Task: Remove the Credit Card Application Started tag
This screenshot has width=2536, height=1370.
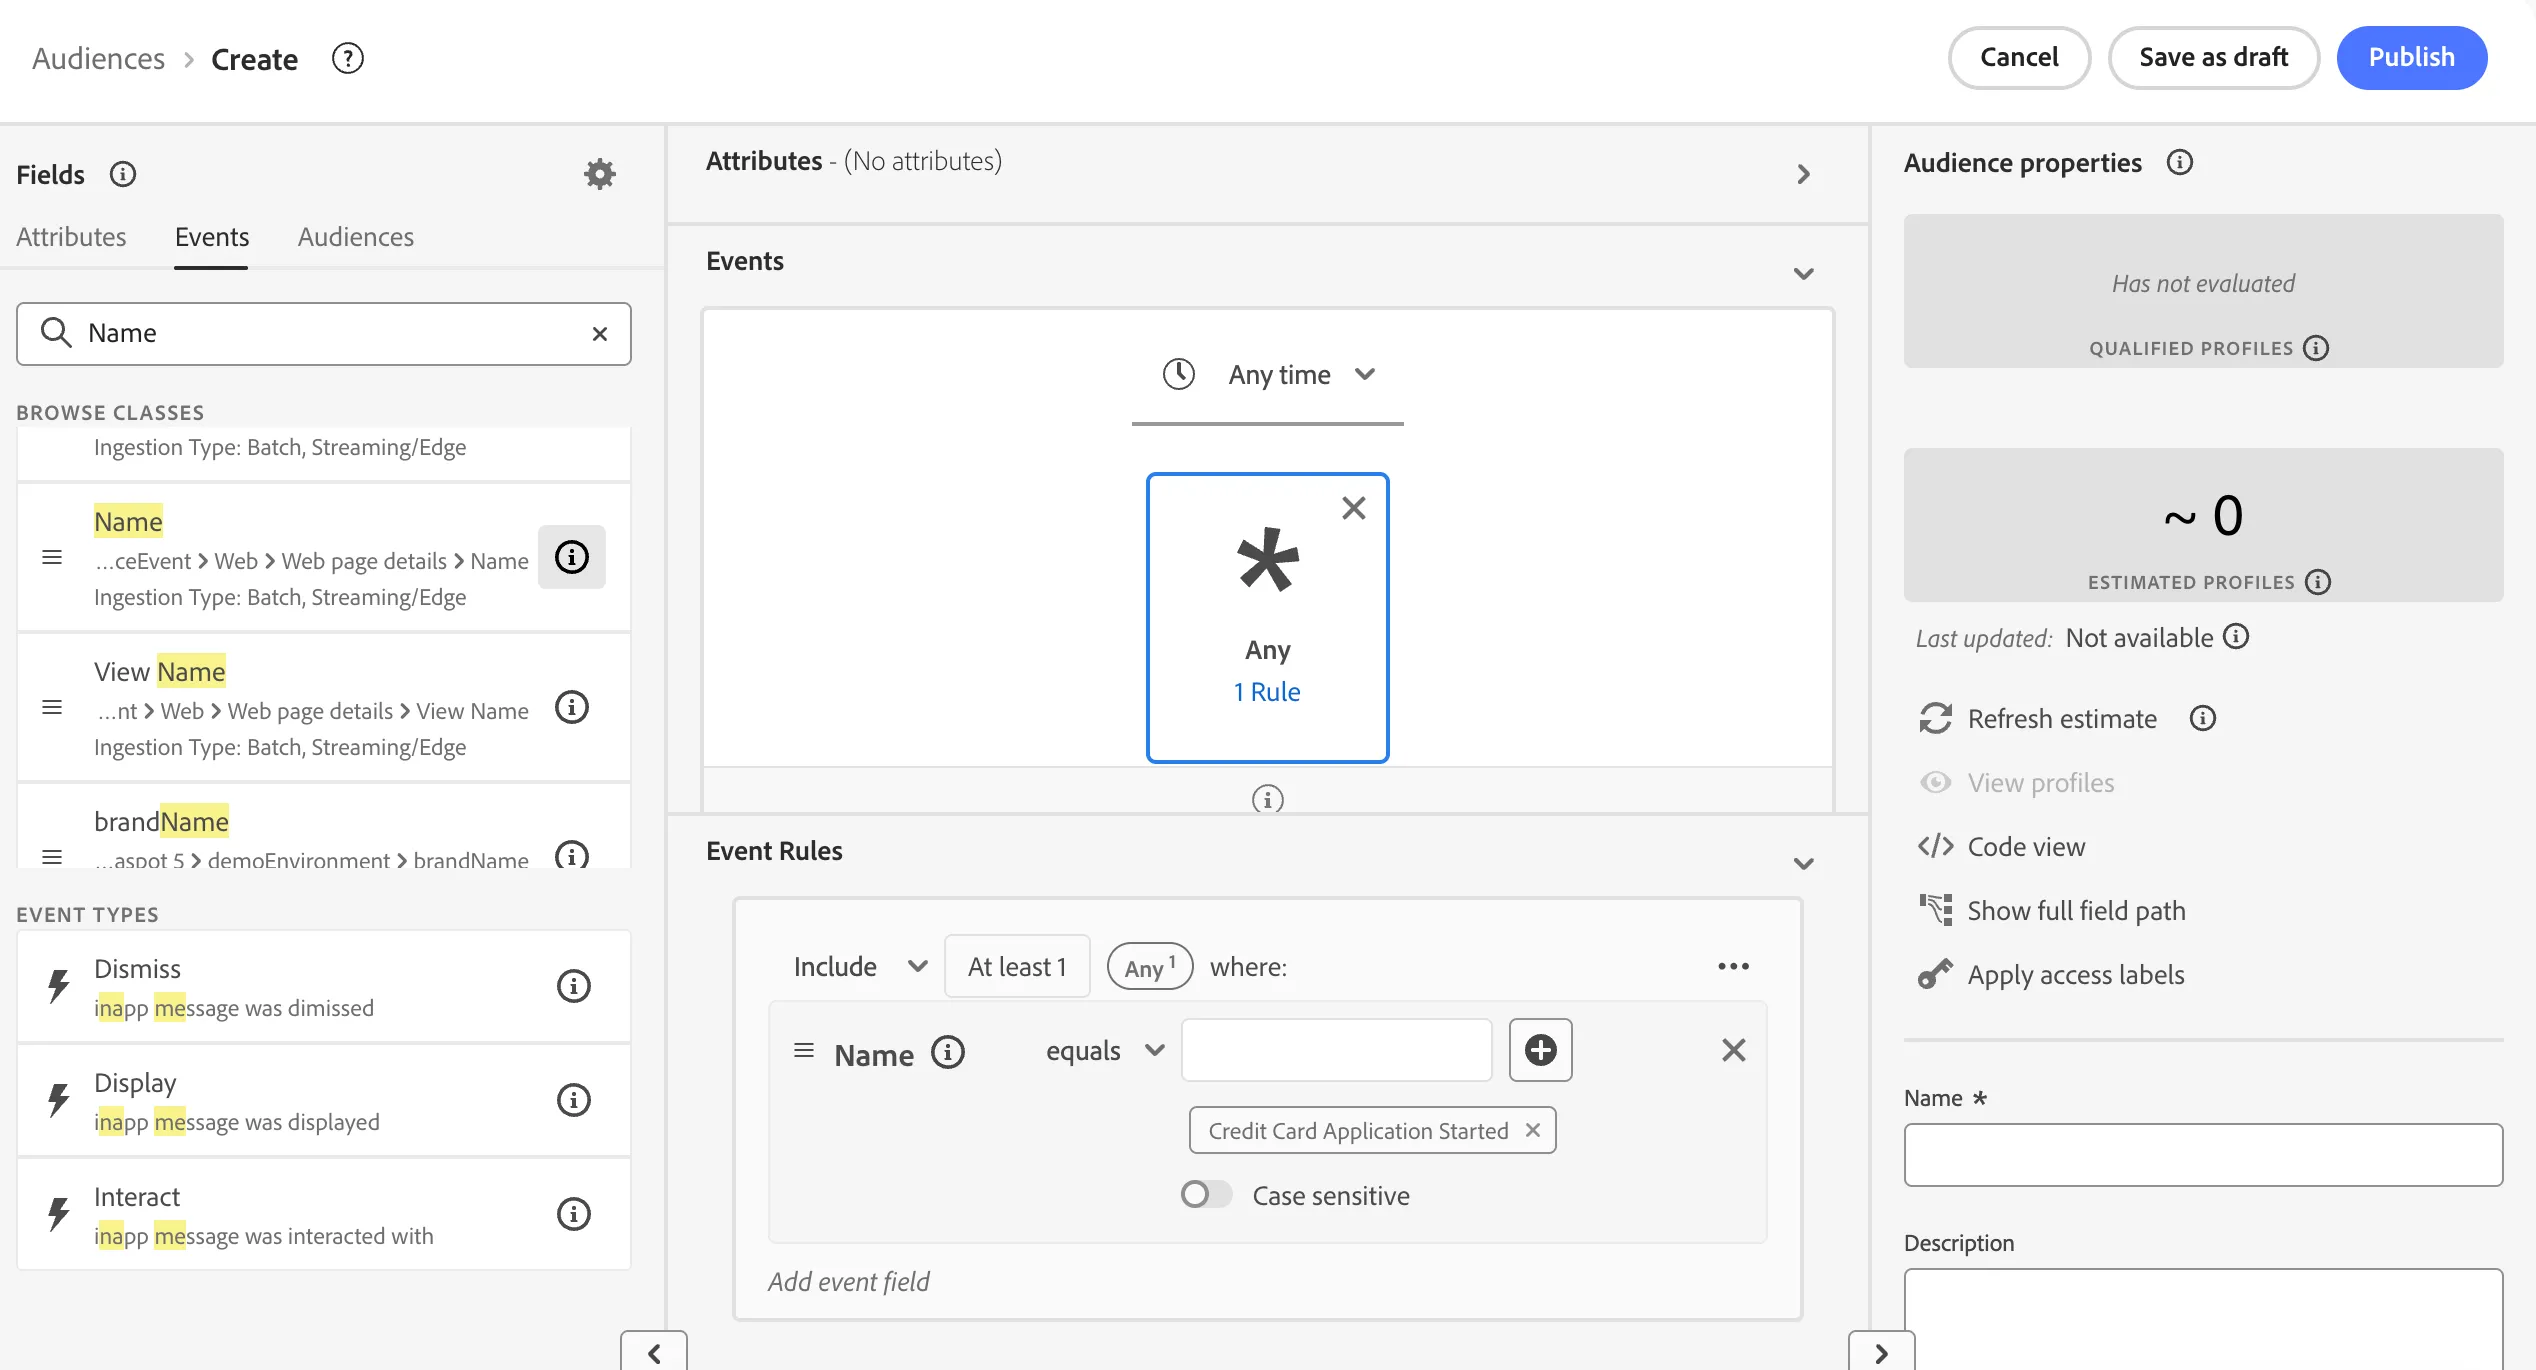Action: coord(1532,1130)
